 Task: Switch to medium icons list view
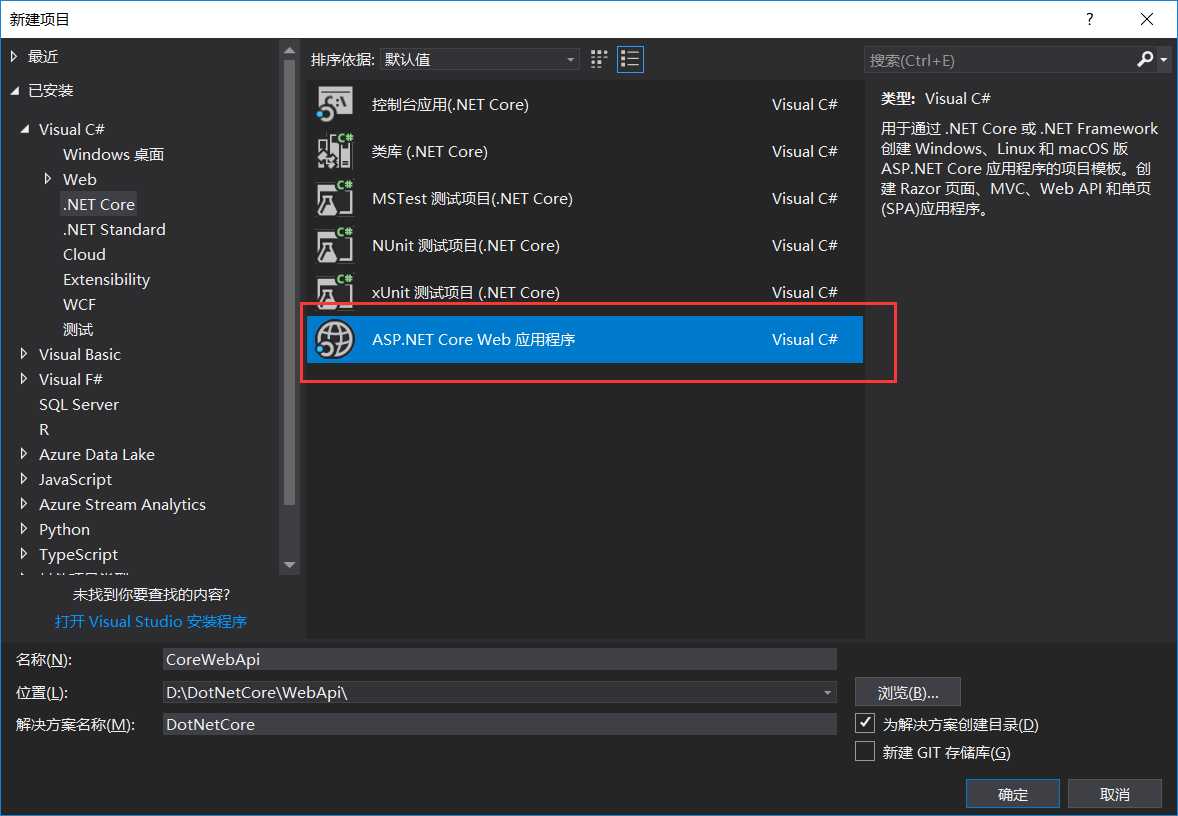click(x=630, y=59)
